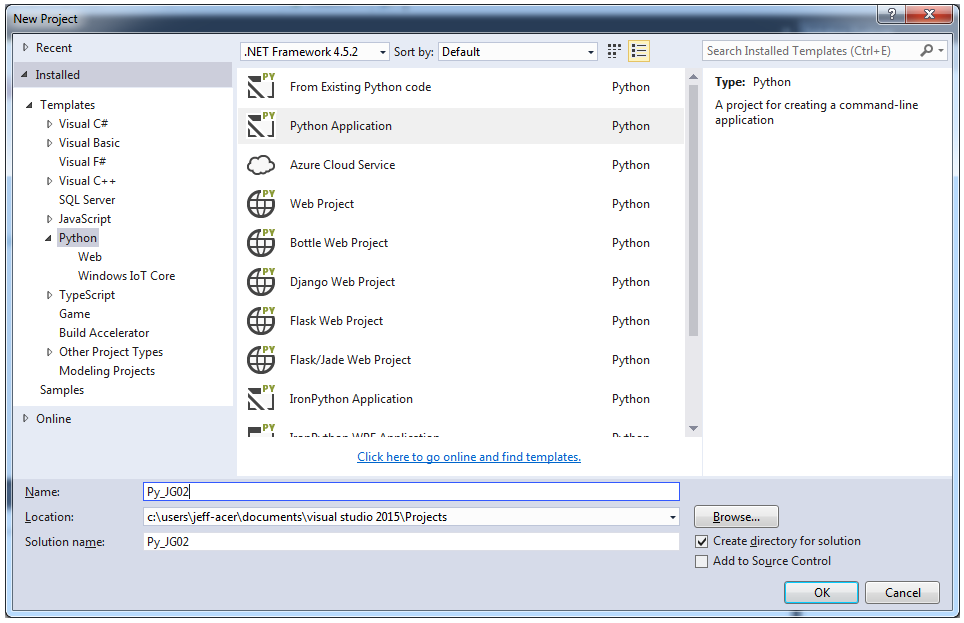The image size is (964, 623).
Task: Expand the Visual C++ node arrow
Action: coord(49,181)
